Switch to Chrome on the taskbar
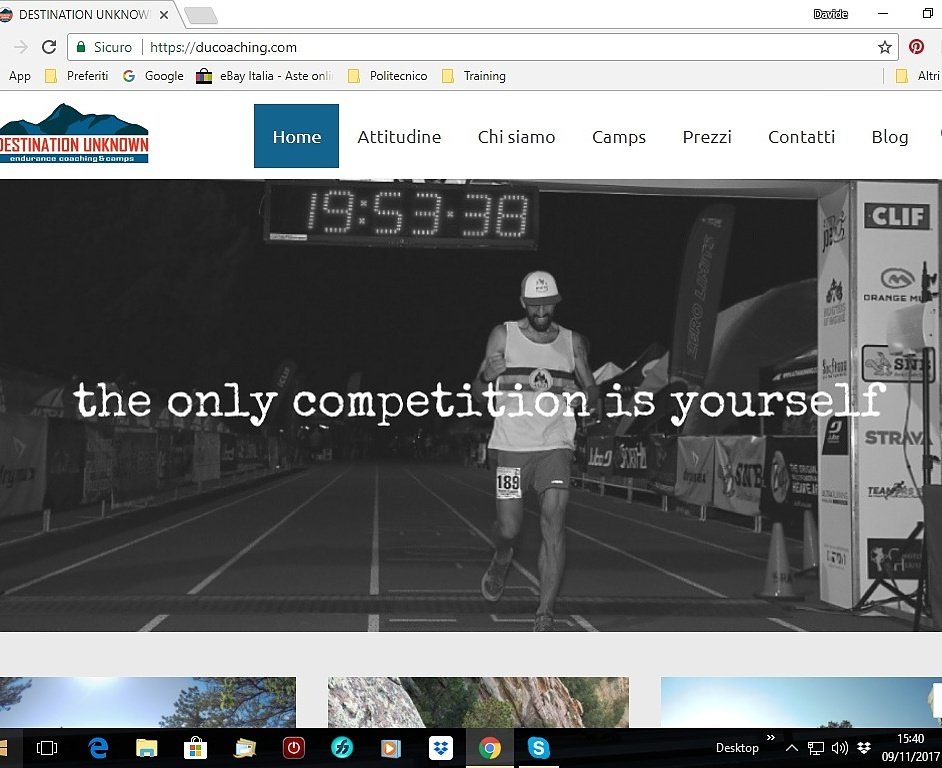The width and height of the screenshot is (942, 768). coord(490,748)
